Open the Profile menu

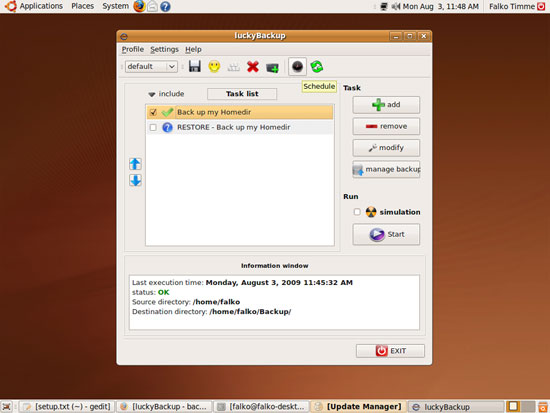coord(133,49)
